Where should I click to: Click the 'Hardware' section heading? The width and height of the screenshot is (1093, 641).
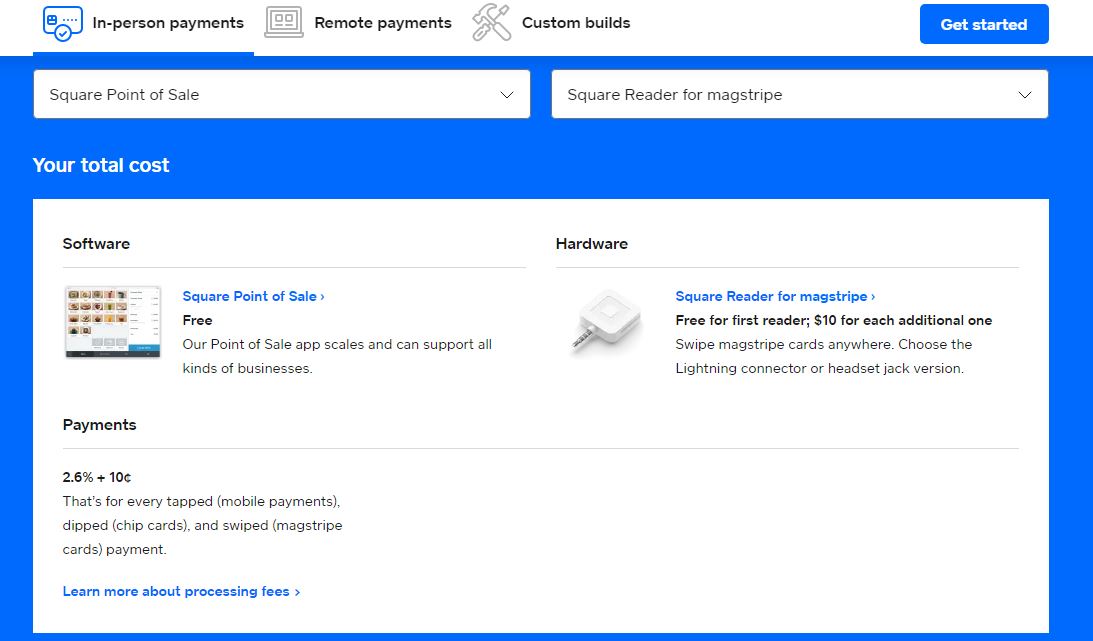(x=592, y=244)
